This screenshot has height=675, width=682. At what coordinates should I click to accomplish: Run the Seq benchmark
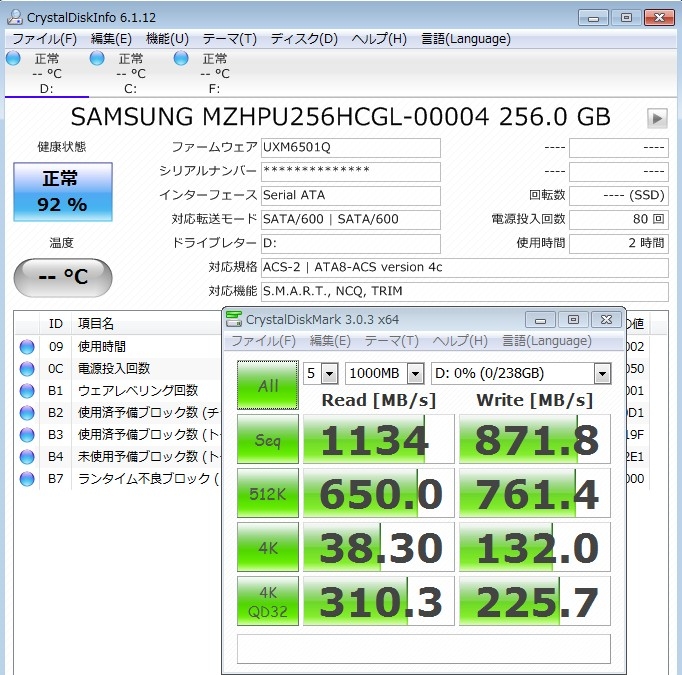coord(268,439)
